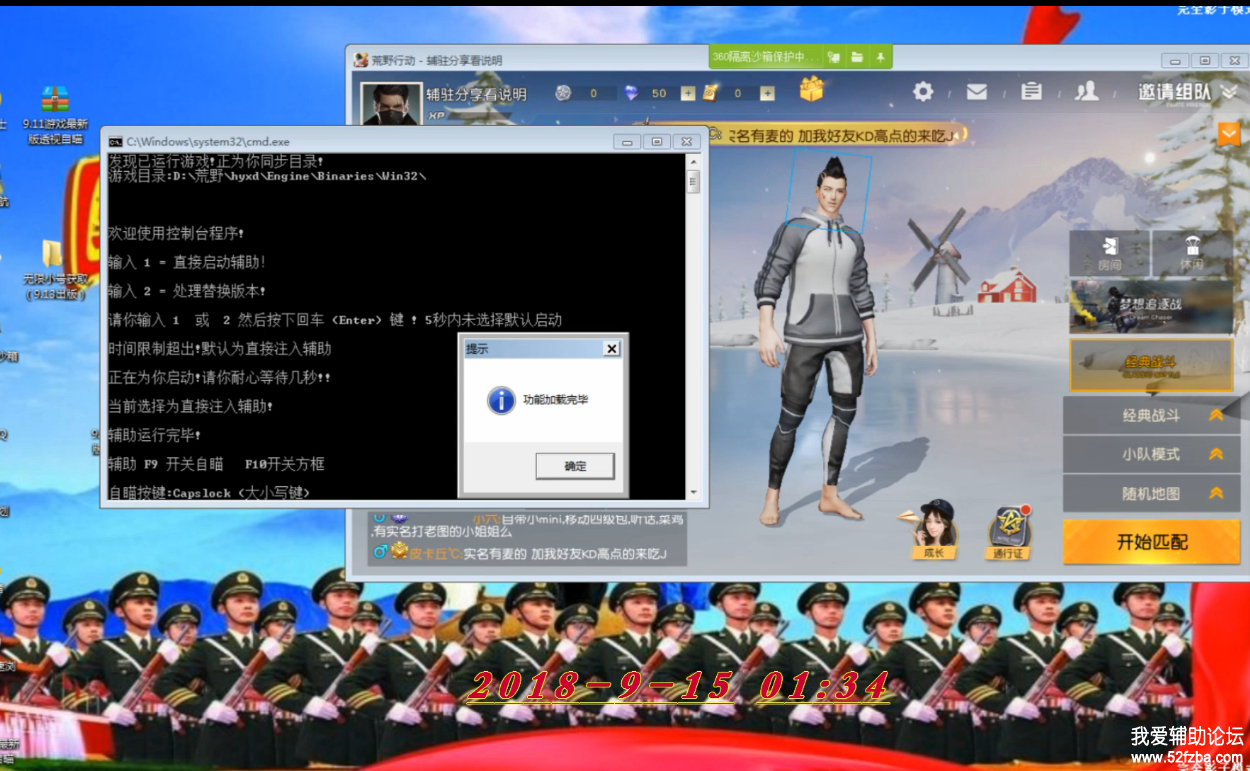Screen dimensions: 1250x771
Task: Click the 辅助运行完毕 line in cmd
Action: coord(155,435)
